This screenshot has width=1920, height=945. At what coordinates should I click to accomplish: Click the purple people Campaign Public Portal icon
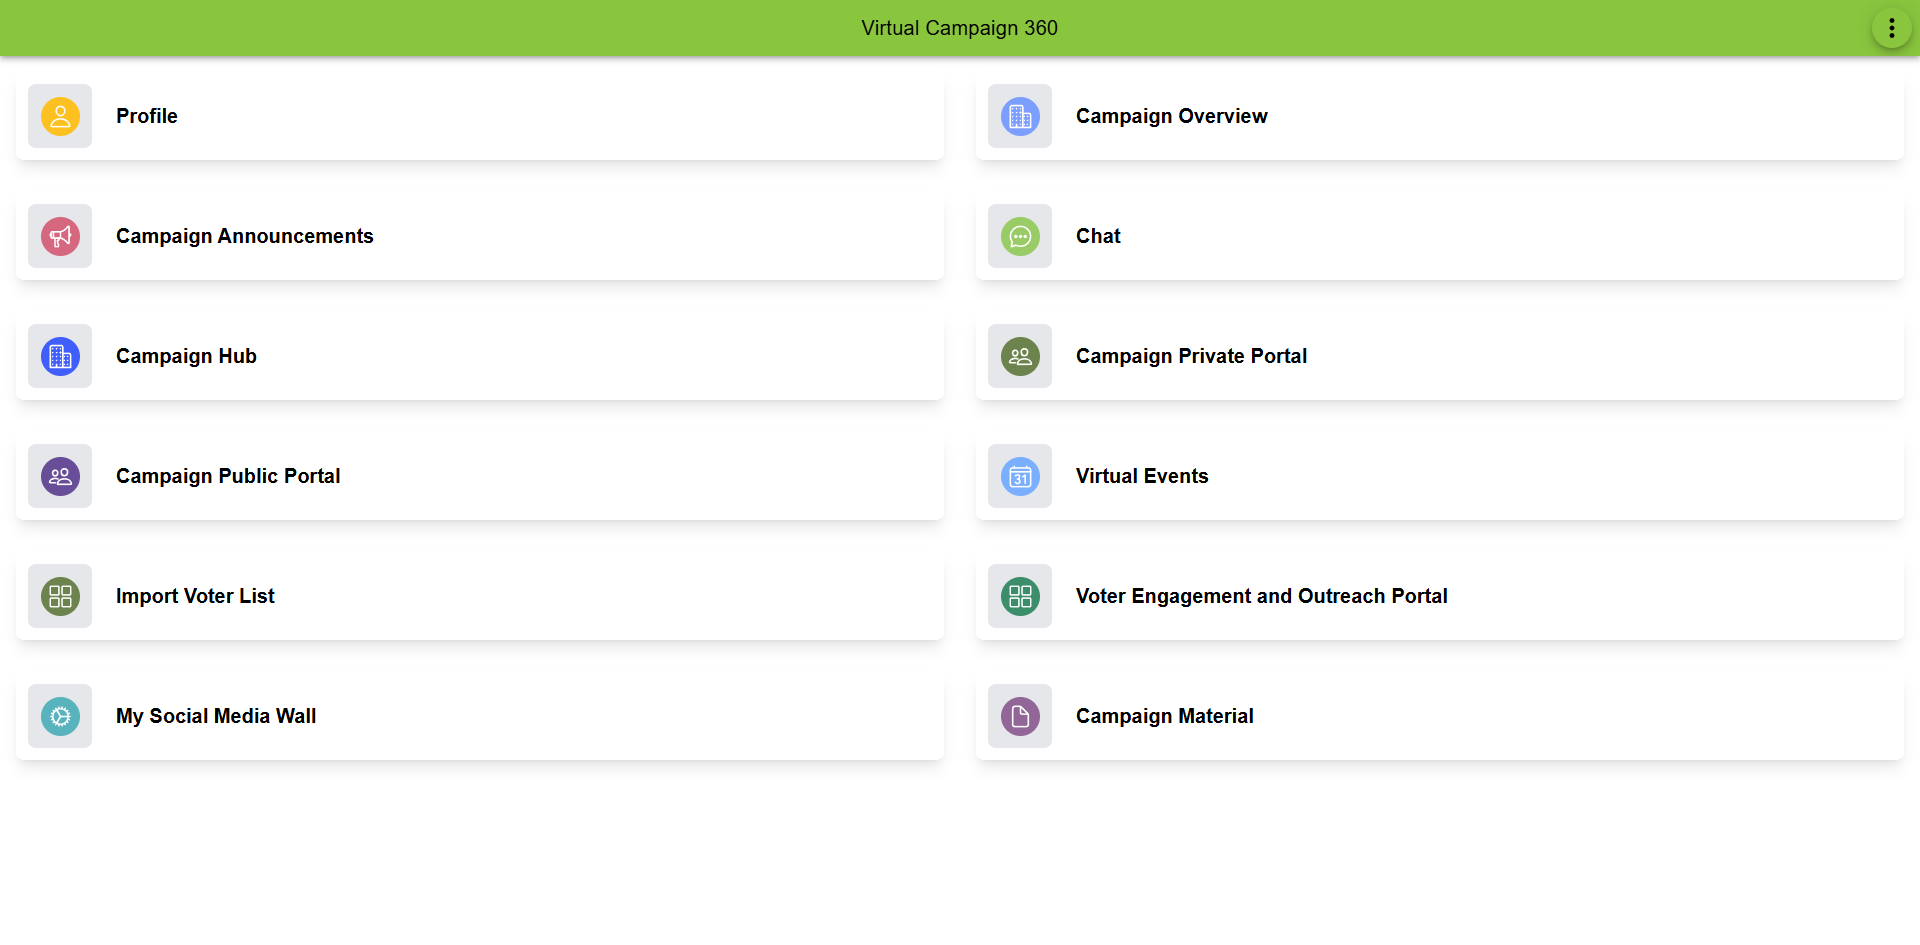pos(60,476)
